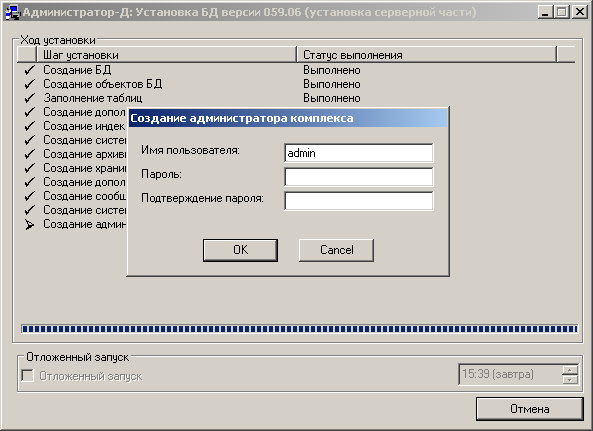593x431 pixels.
Task: Click the Статус выполнения column header
Action: pyautogui.click(x=427, y=55)
